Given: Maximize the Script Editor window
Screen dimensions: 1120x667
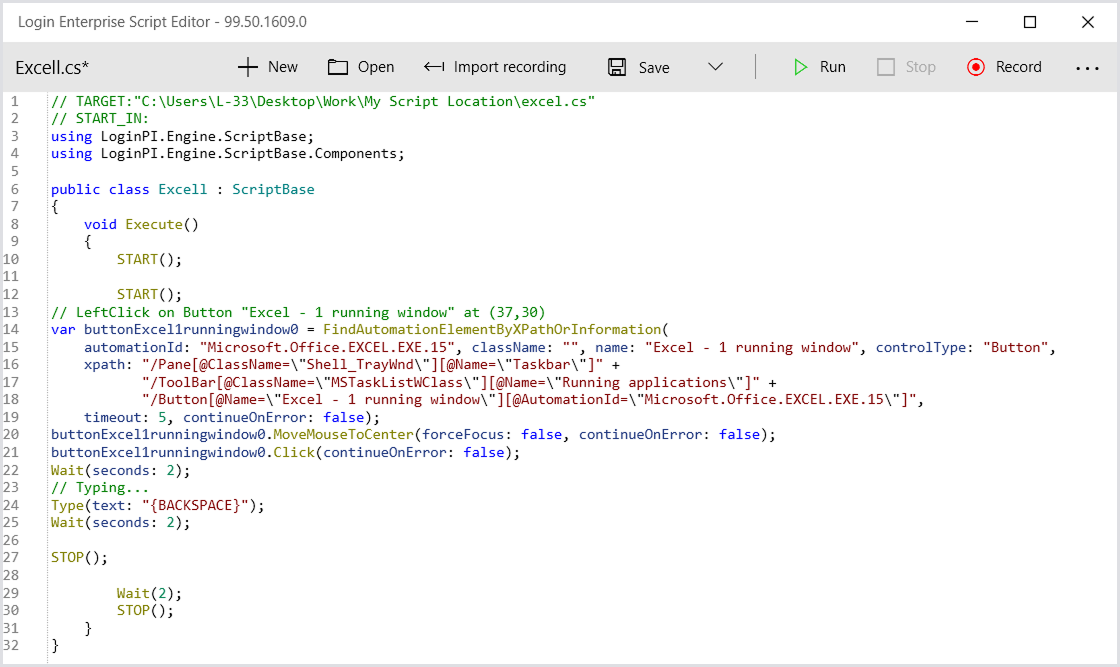Looking at the screenshot, I should pyautogui.click(x=1029, y=22).
